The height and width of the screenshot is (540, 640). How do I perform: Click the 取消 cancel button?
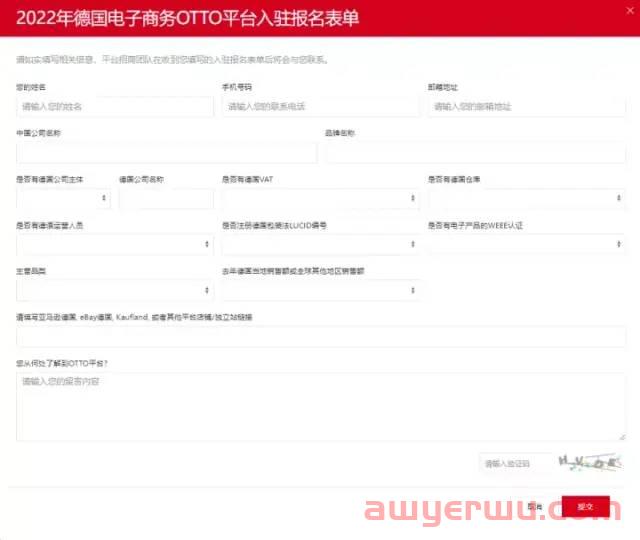click(535, 507)
